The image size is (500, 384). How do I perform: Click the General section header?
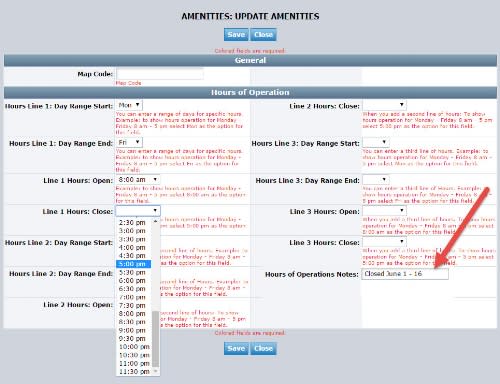point(250,60)
